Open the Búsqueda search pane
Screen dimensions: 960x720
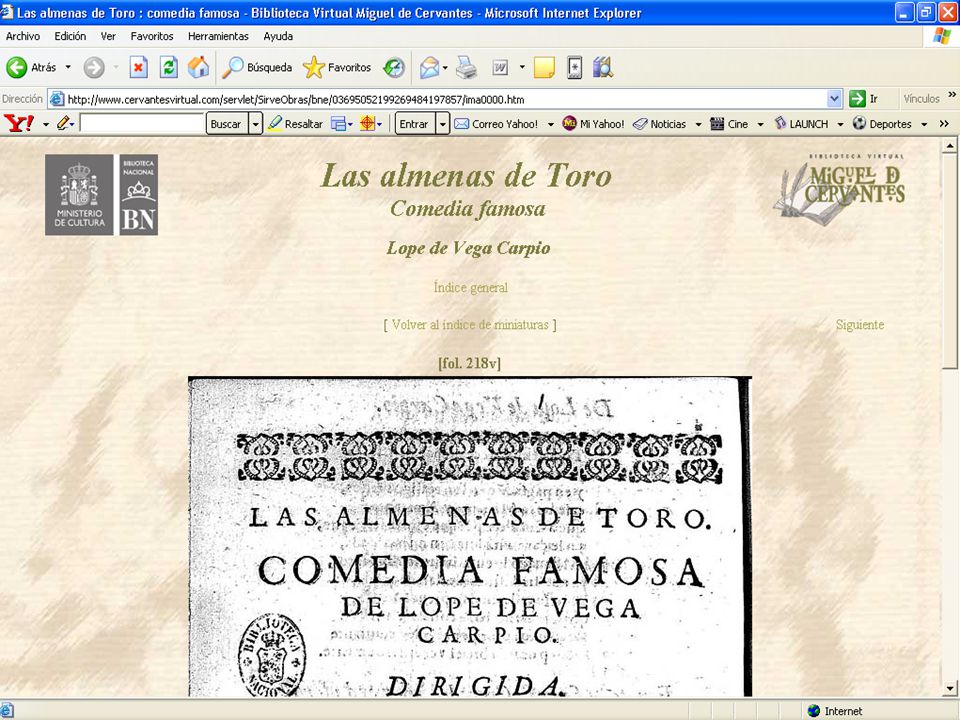click(257, 67)
